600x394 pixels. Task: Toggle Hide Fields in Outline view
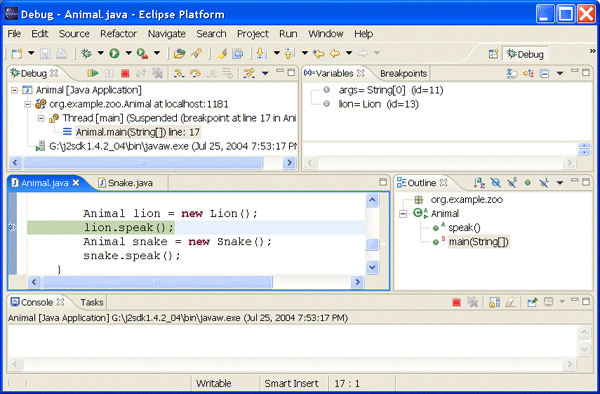point(496,183)
